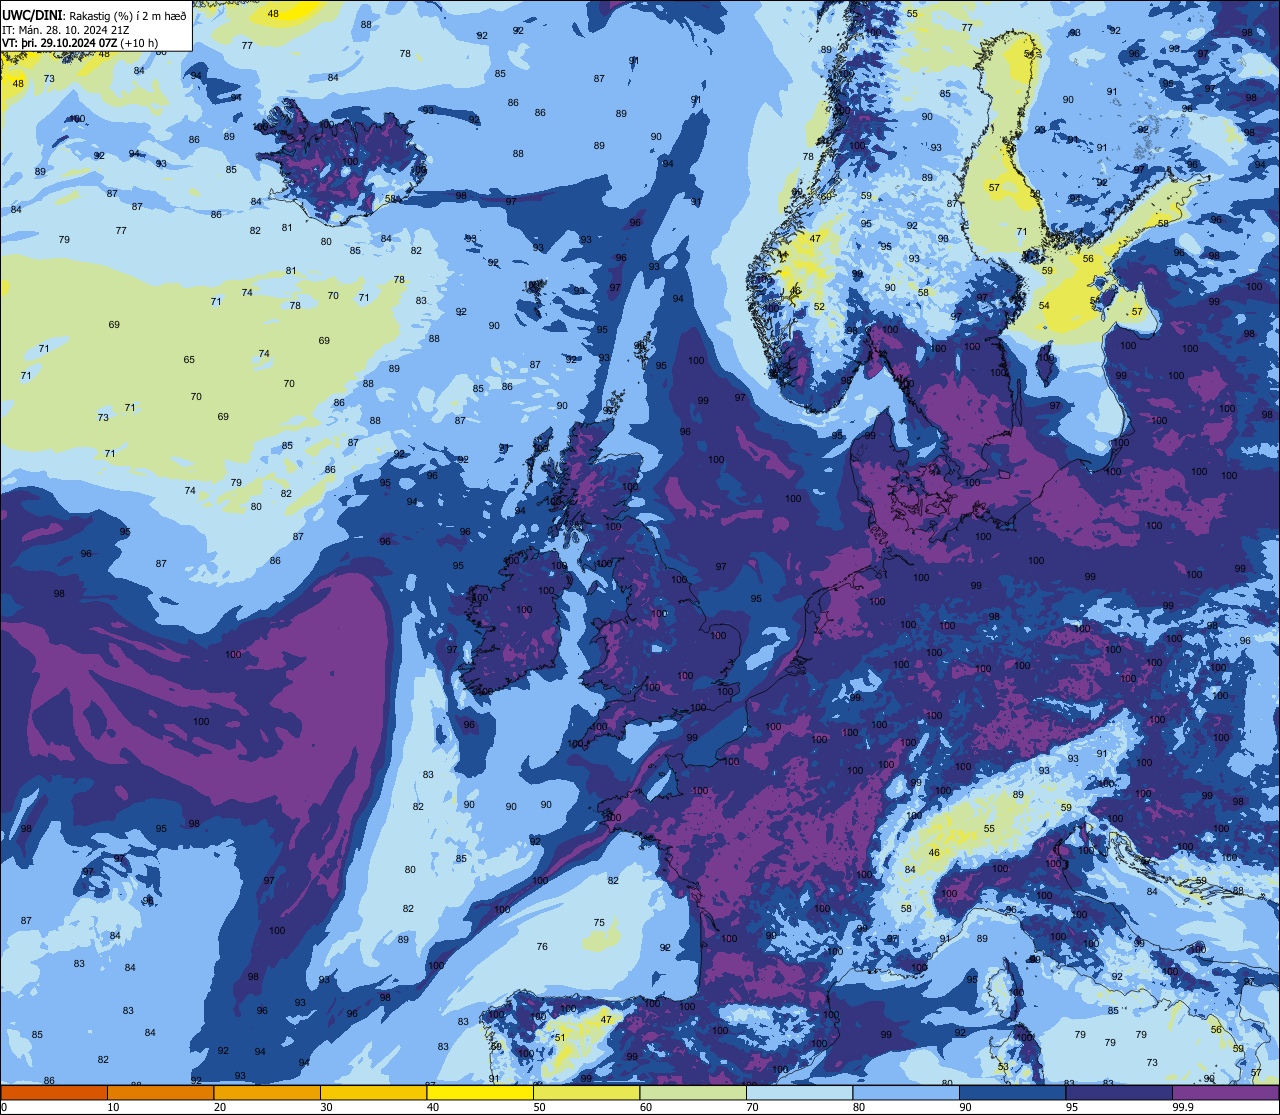Click the title "UWC/DINI: Rakastig (%) í 2 m hæð"

click(94, 15)
